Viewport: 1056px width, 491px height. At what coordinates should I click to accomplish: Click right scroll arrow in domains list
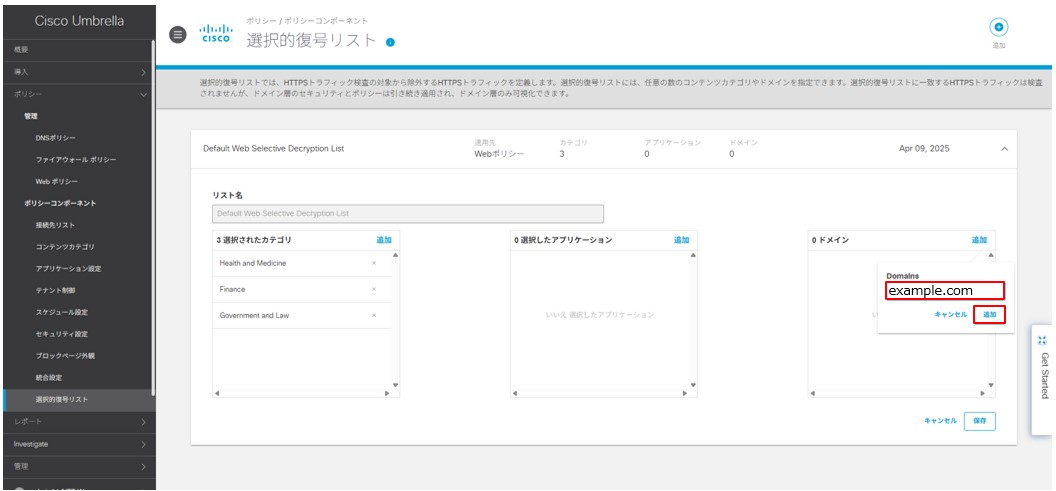tap(982, 393)
